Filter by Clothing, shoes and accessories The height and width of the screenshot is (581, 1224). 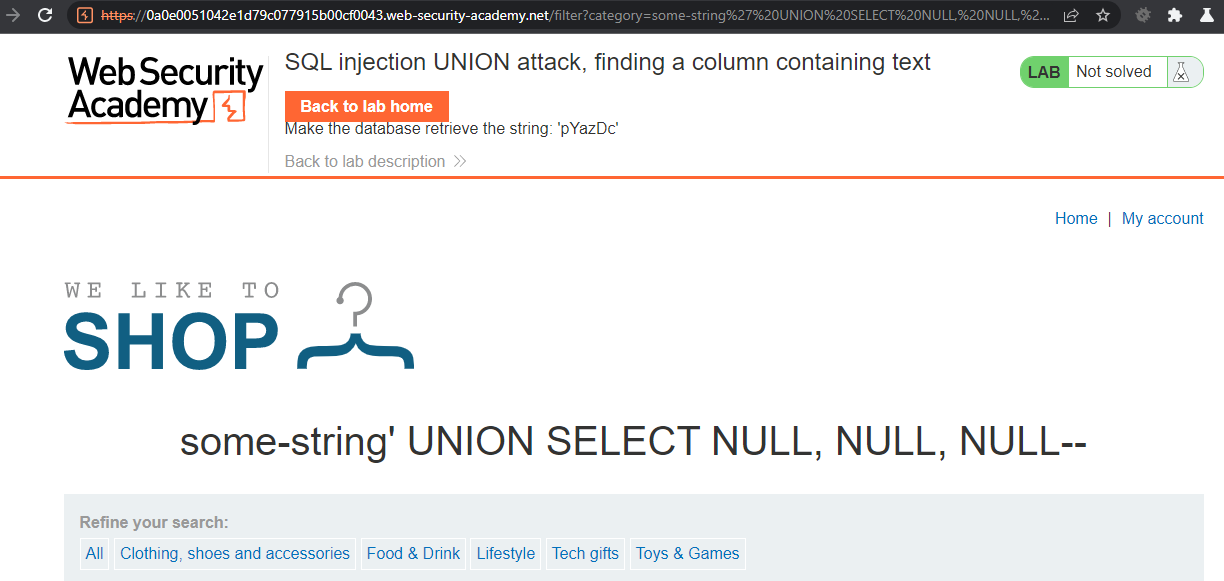tap(235, 553)
